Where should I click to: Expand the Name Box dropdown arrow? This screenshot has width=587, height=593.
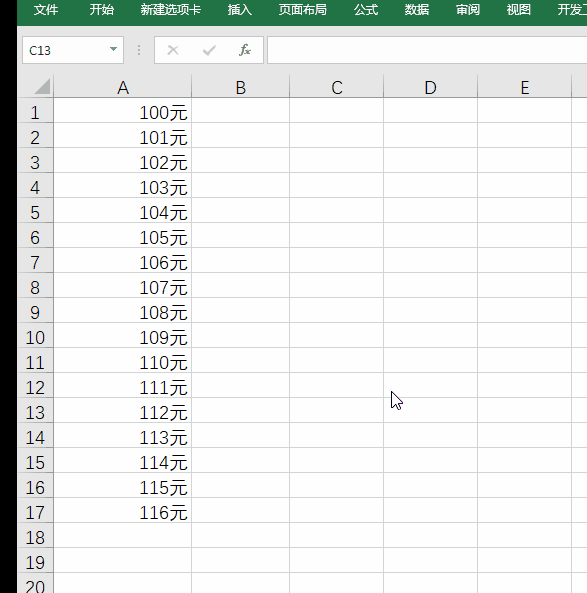[x=113, y=49]
